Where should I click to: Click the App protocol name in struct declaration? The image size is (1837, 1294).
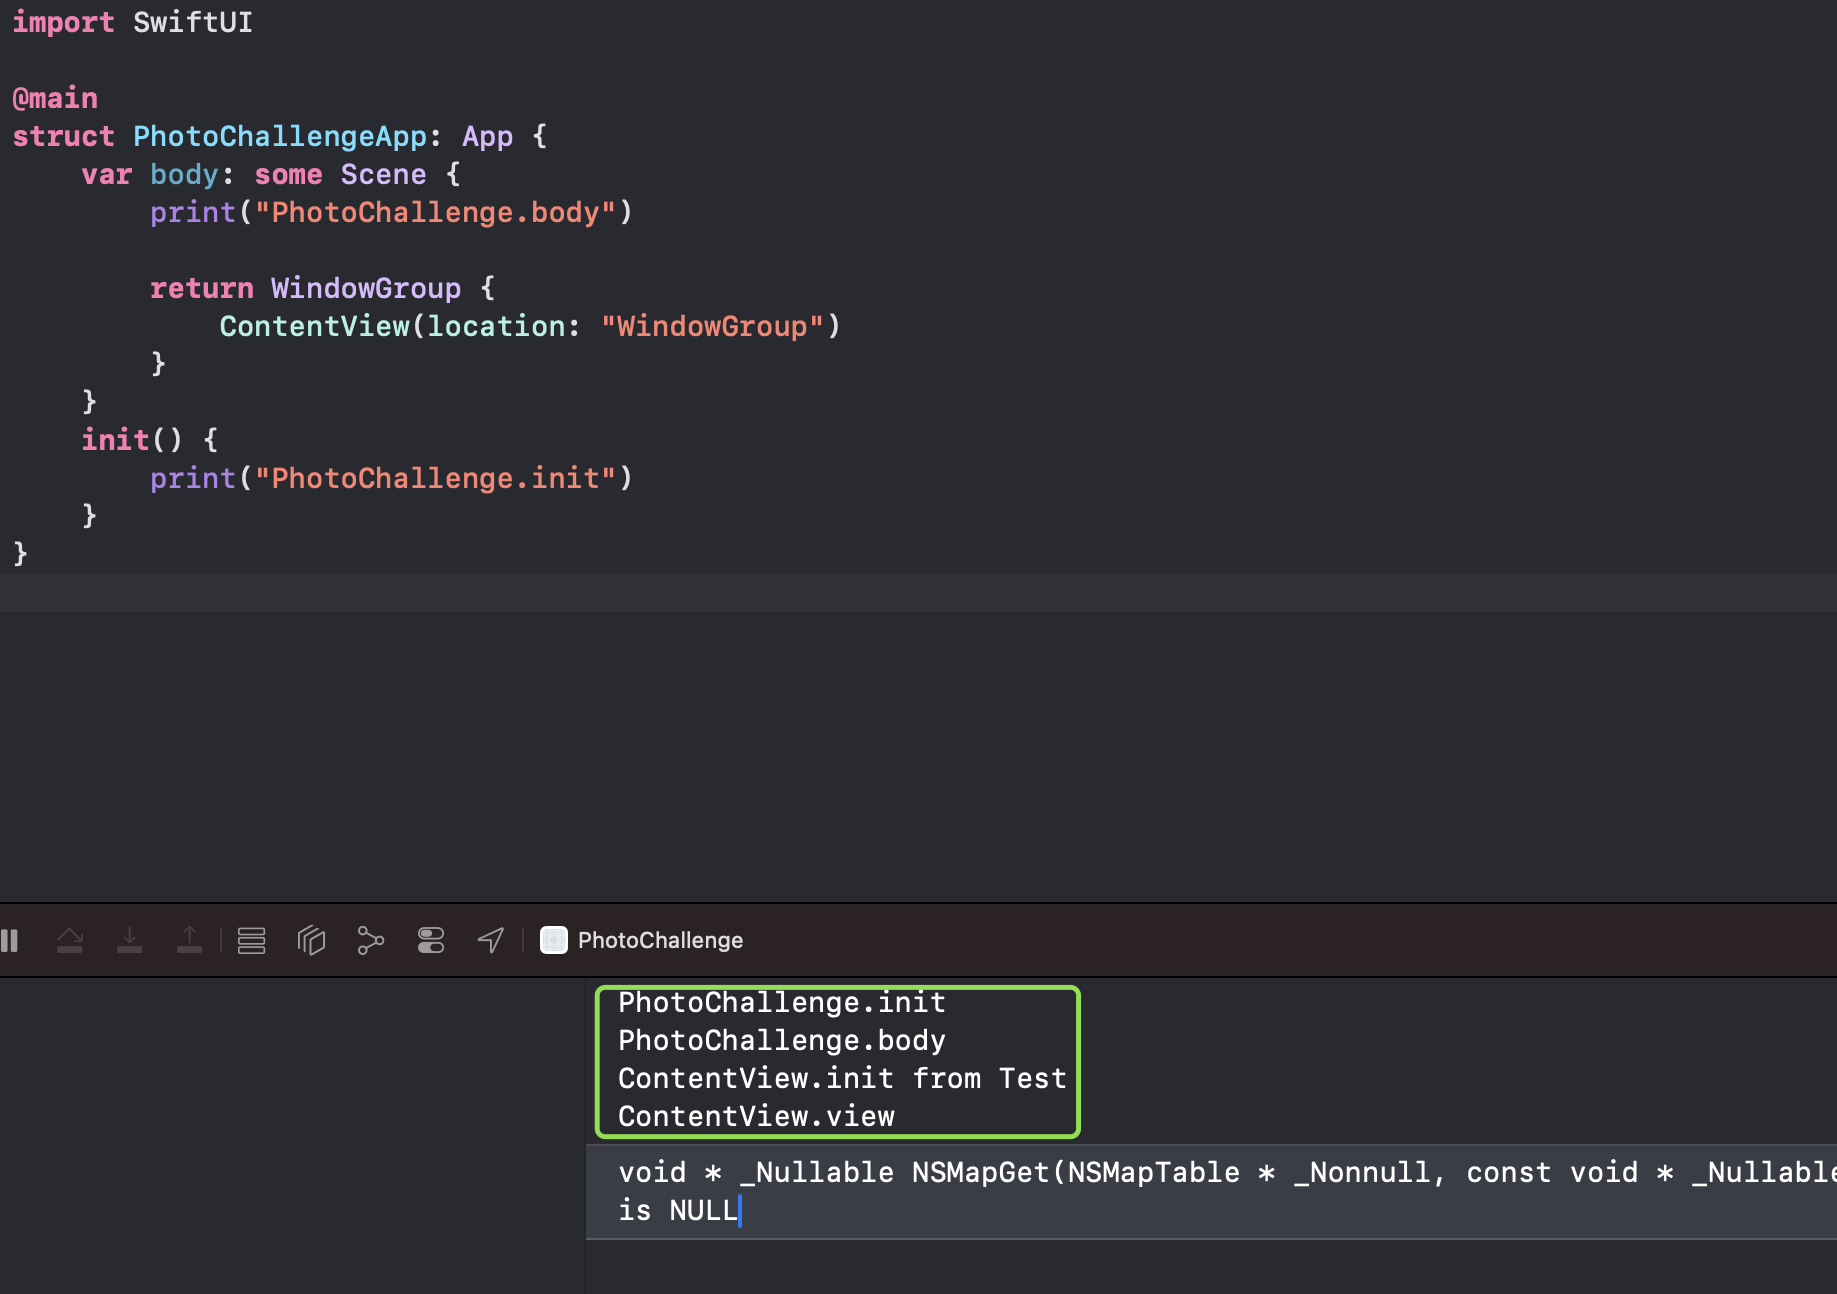487,136
